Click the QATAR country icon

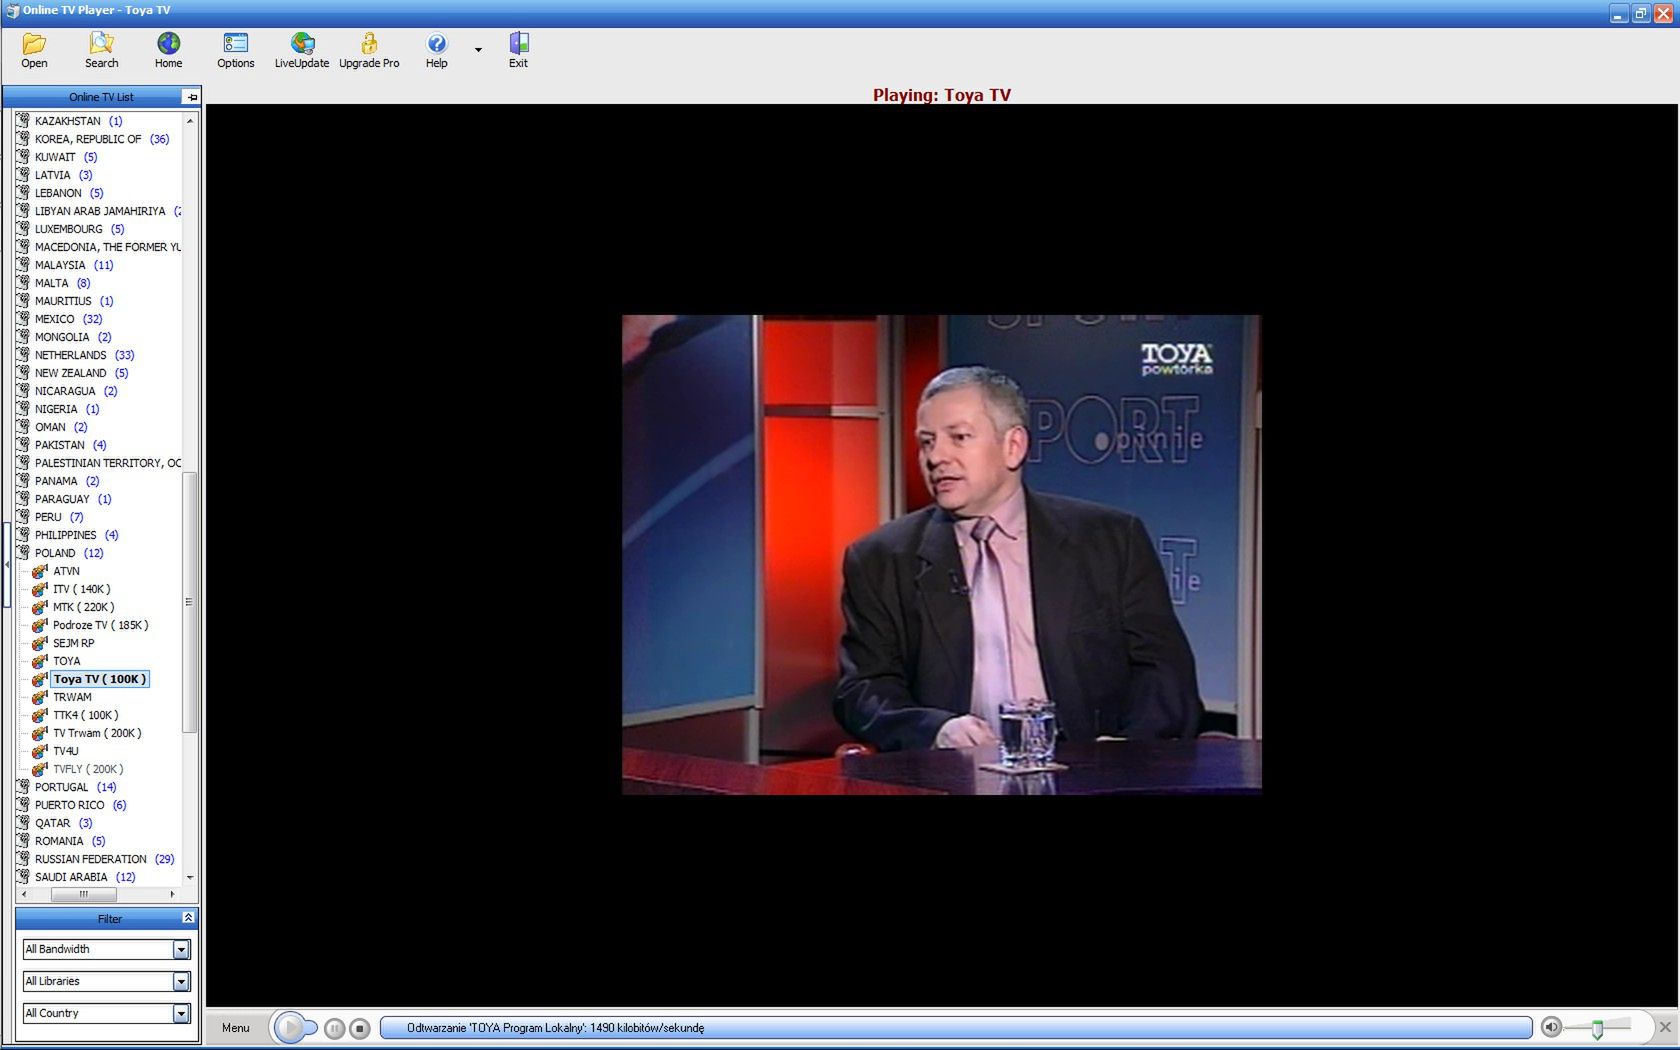click(23, 823)
